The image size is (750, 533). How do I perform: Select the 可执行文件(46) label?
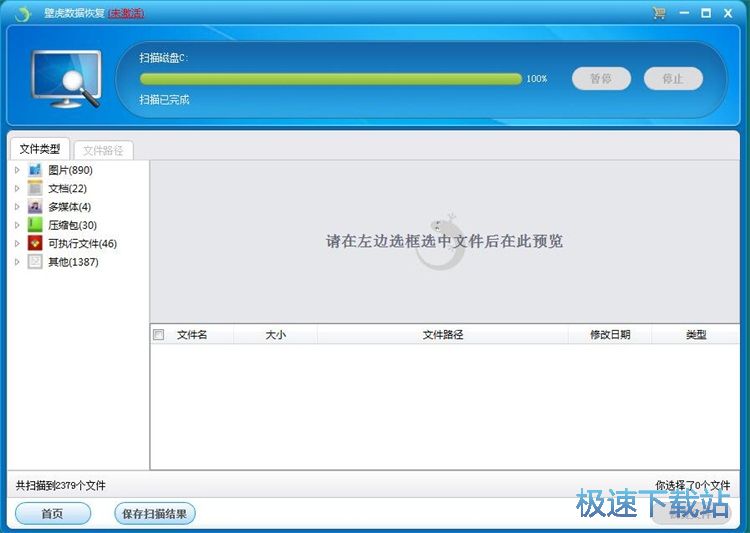click(x=82, y=244)
